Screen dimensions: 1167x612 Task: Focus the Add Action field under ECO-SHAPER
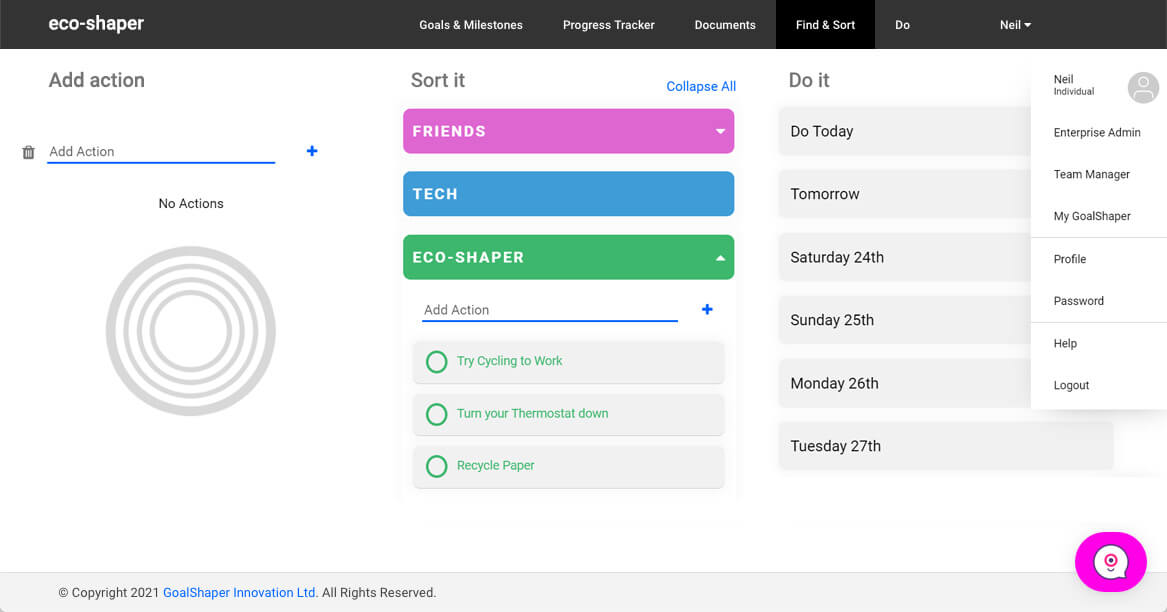pos(549,310)
